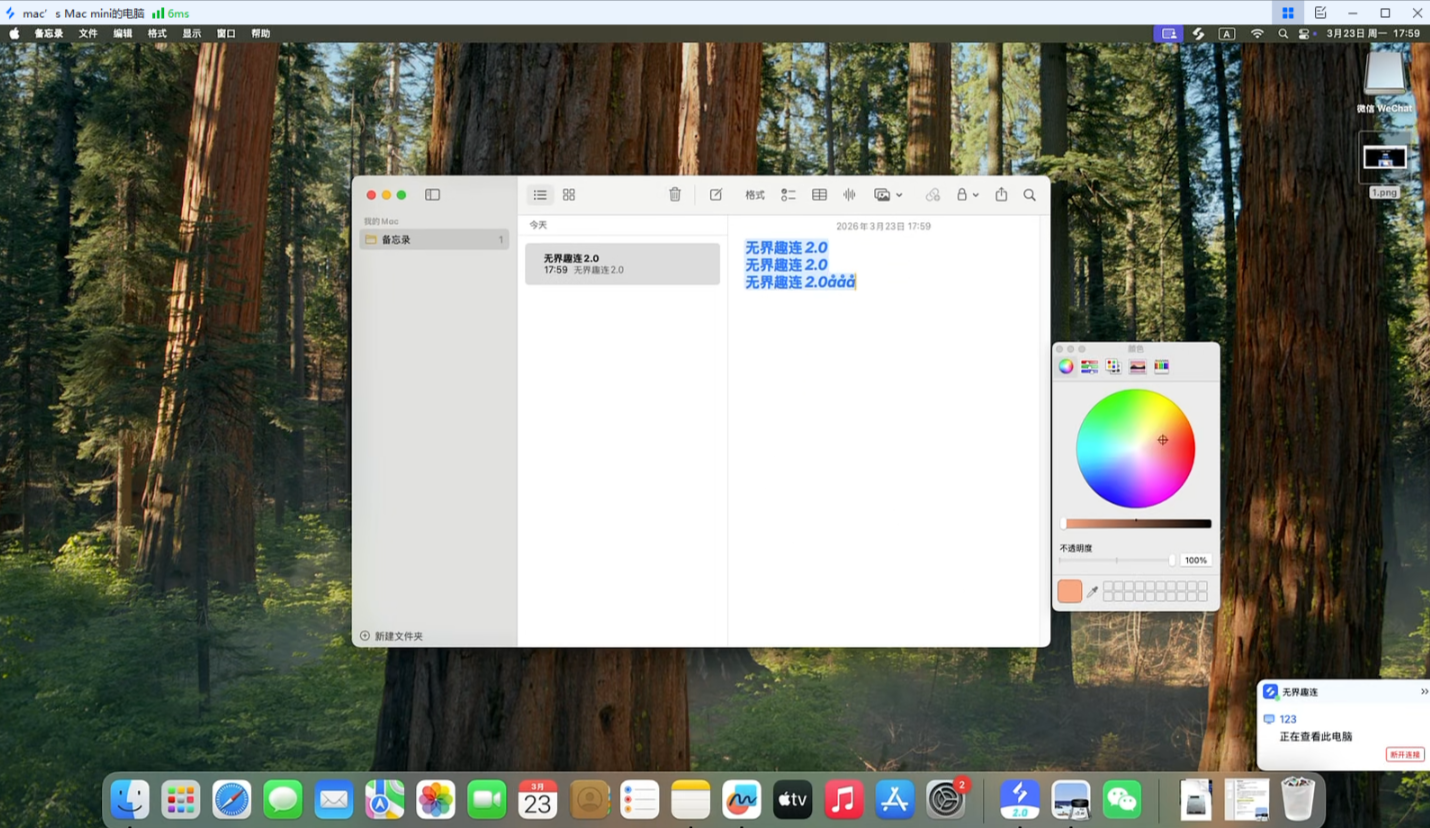
Task: Start audio transcription with the waveform icon
Action: (x=849, y=195)
